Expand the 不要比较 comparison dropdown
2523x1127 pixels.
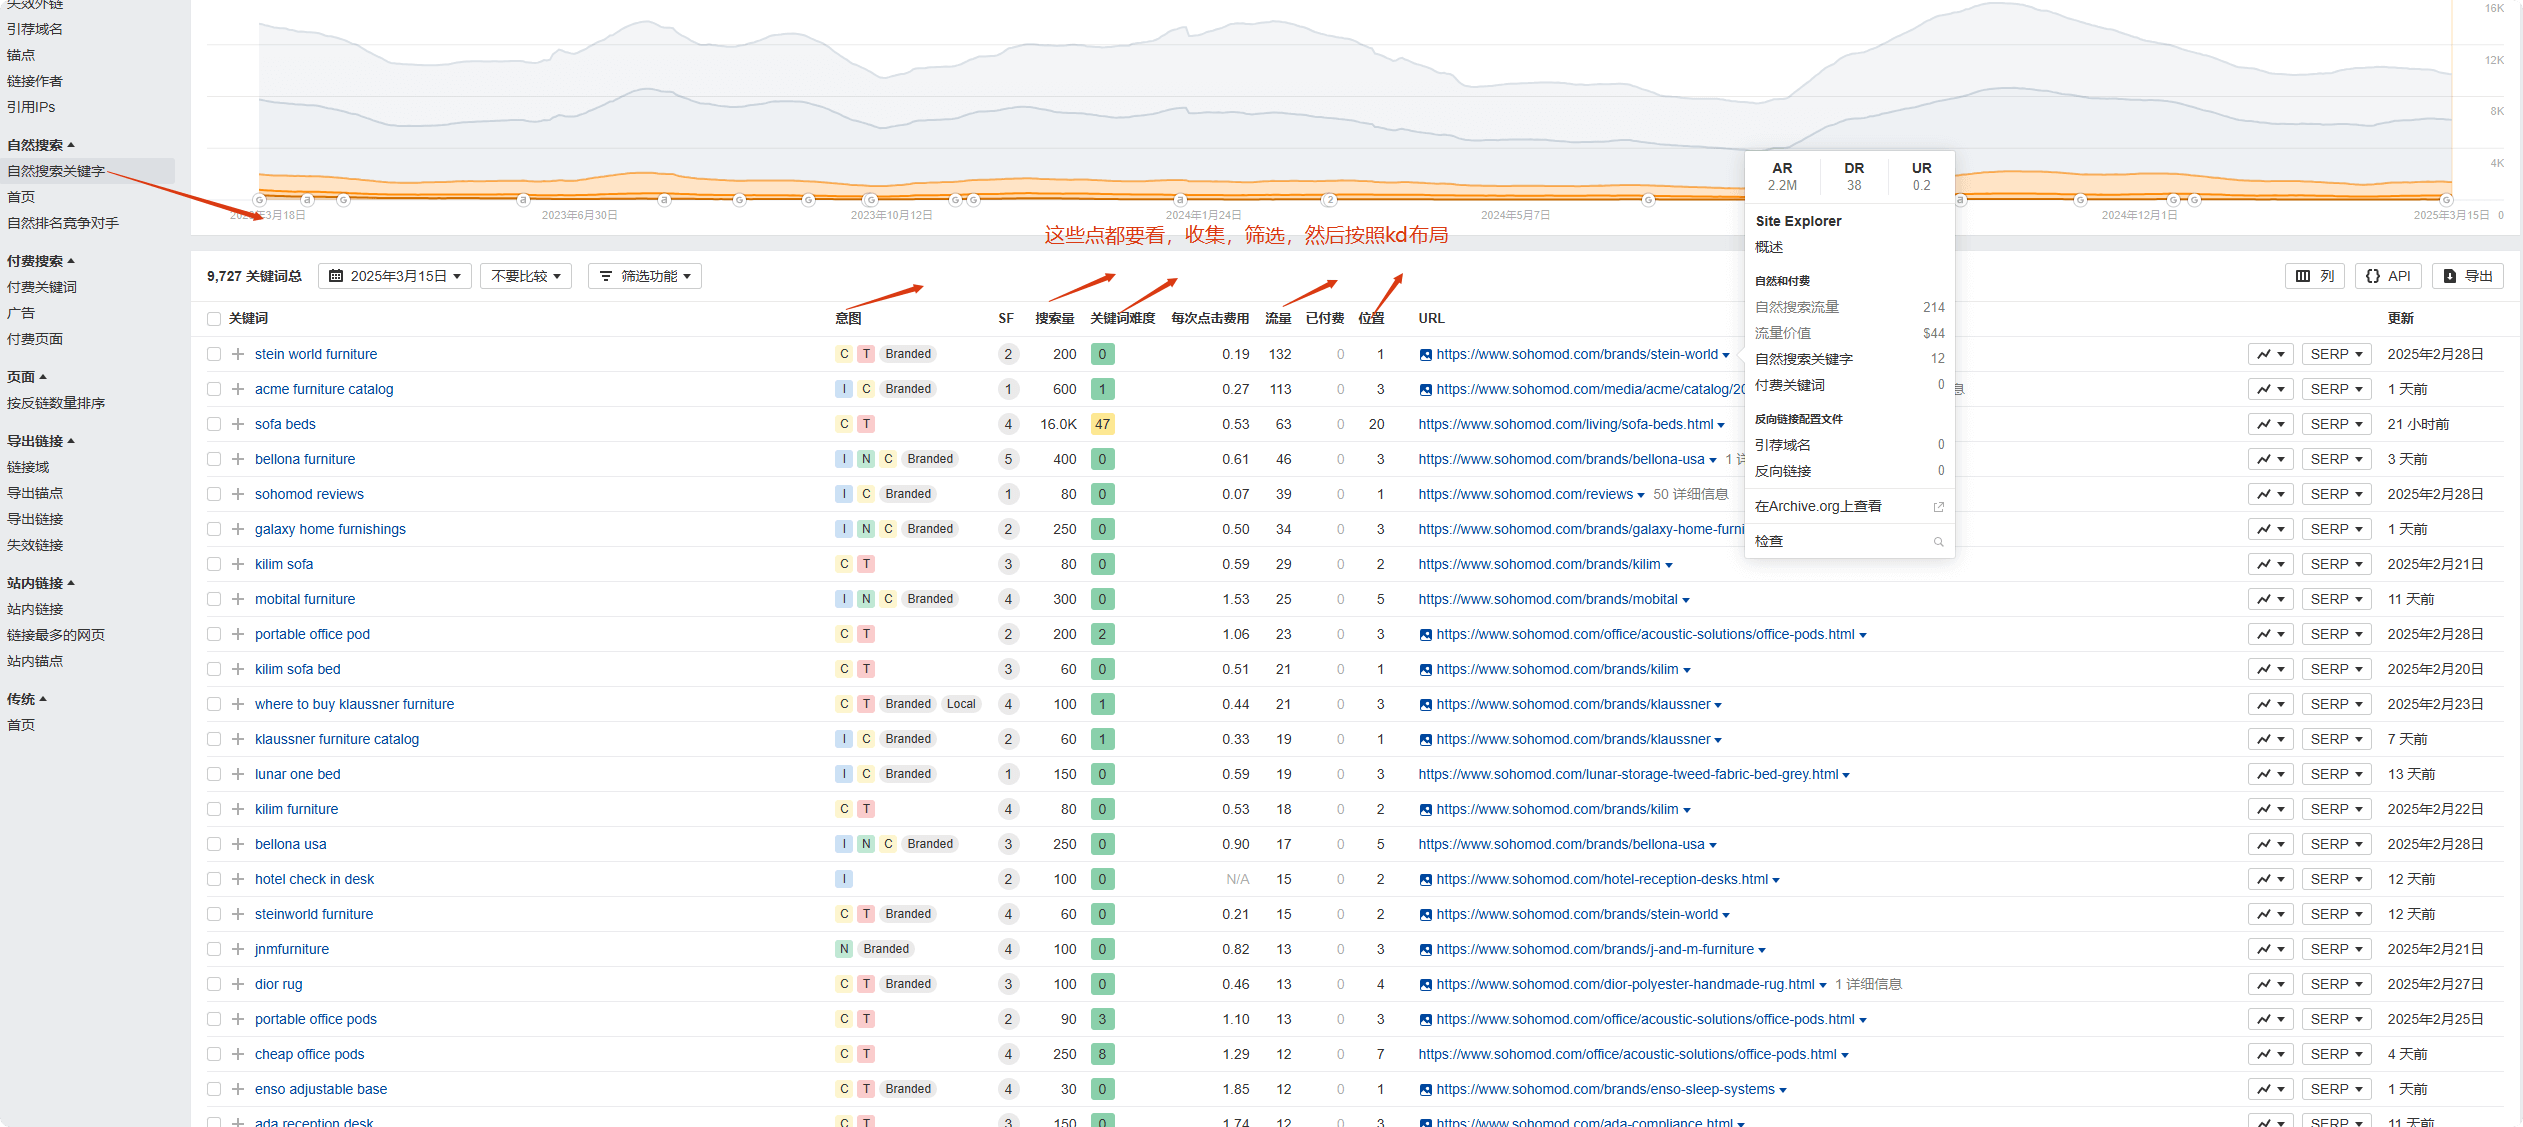526,276
